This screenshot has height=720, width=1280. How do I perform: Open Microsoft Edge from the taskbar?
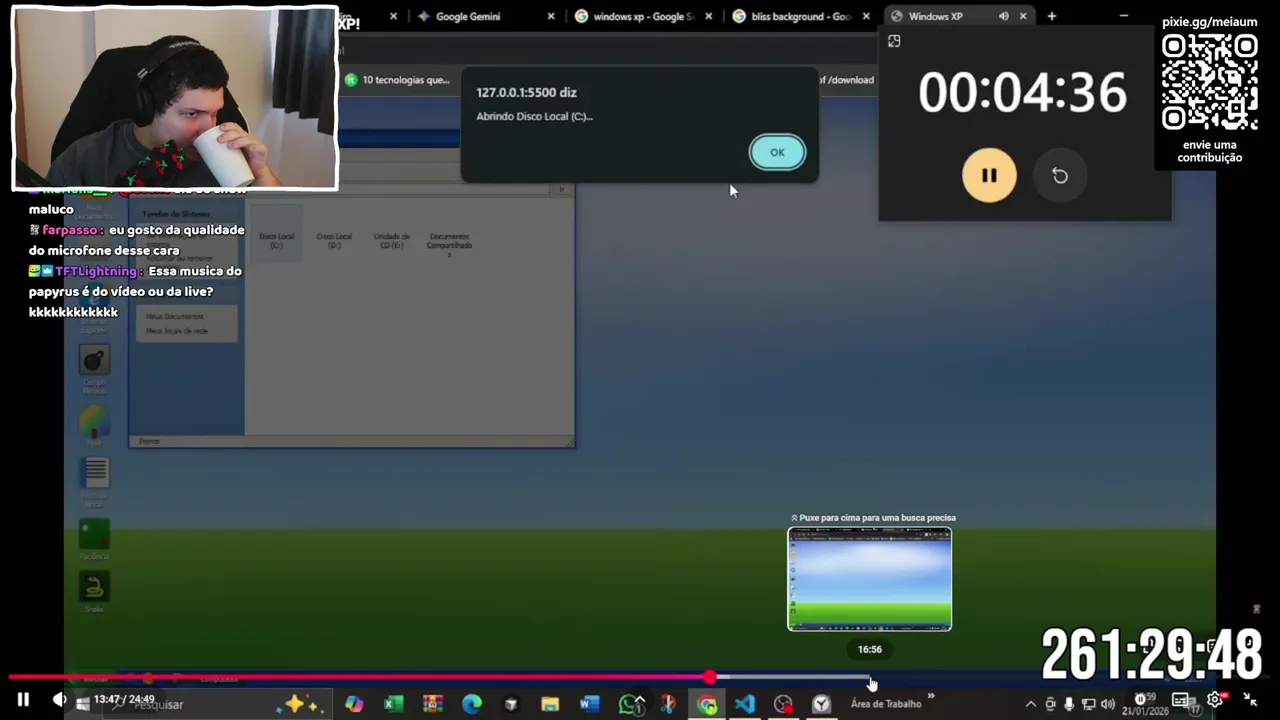pos(471,704)
